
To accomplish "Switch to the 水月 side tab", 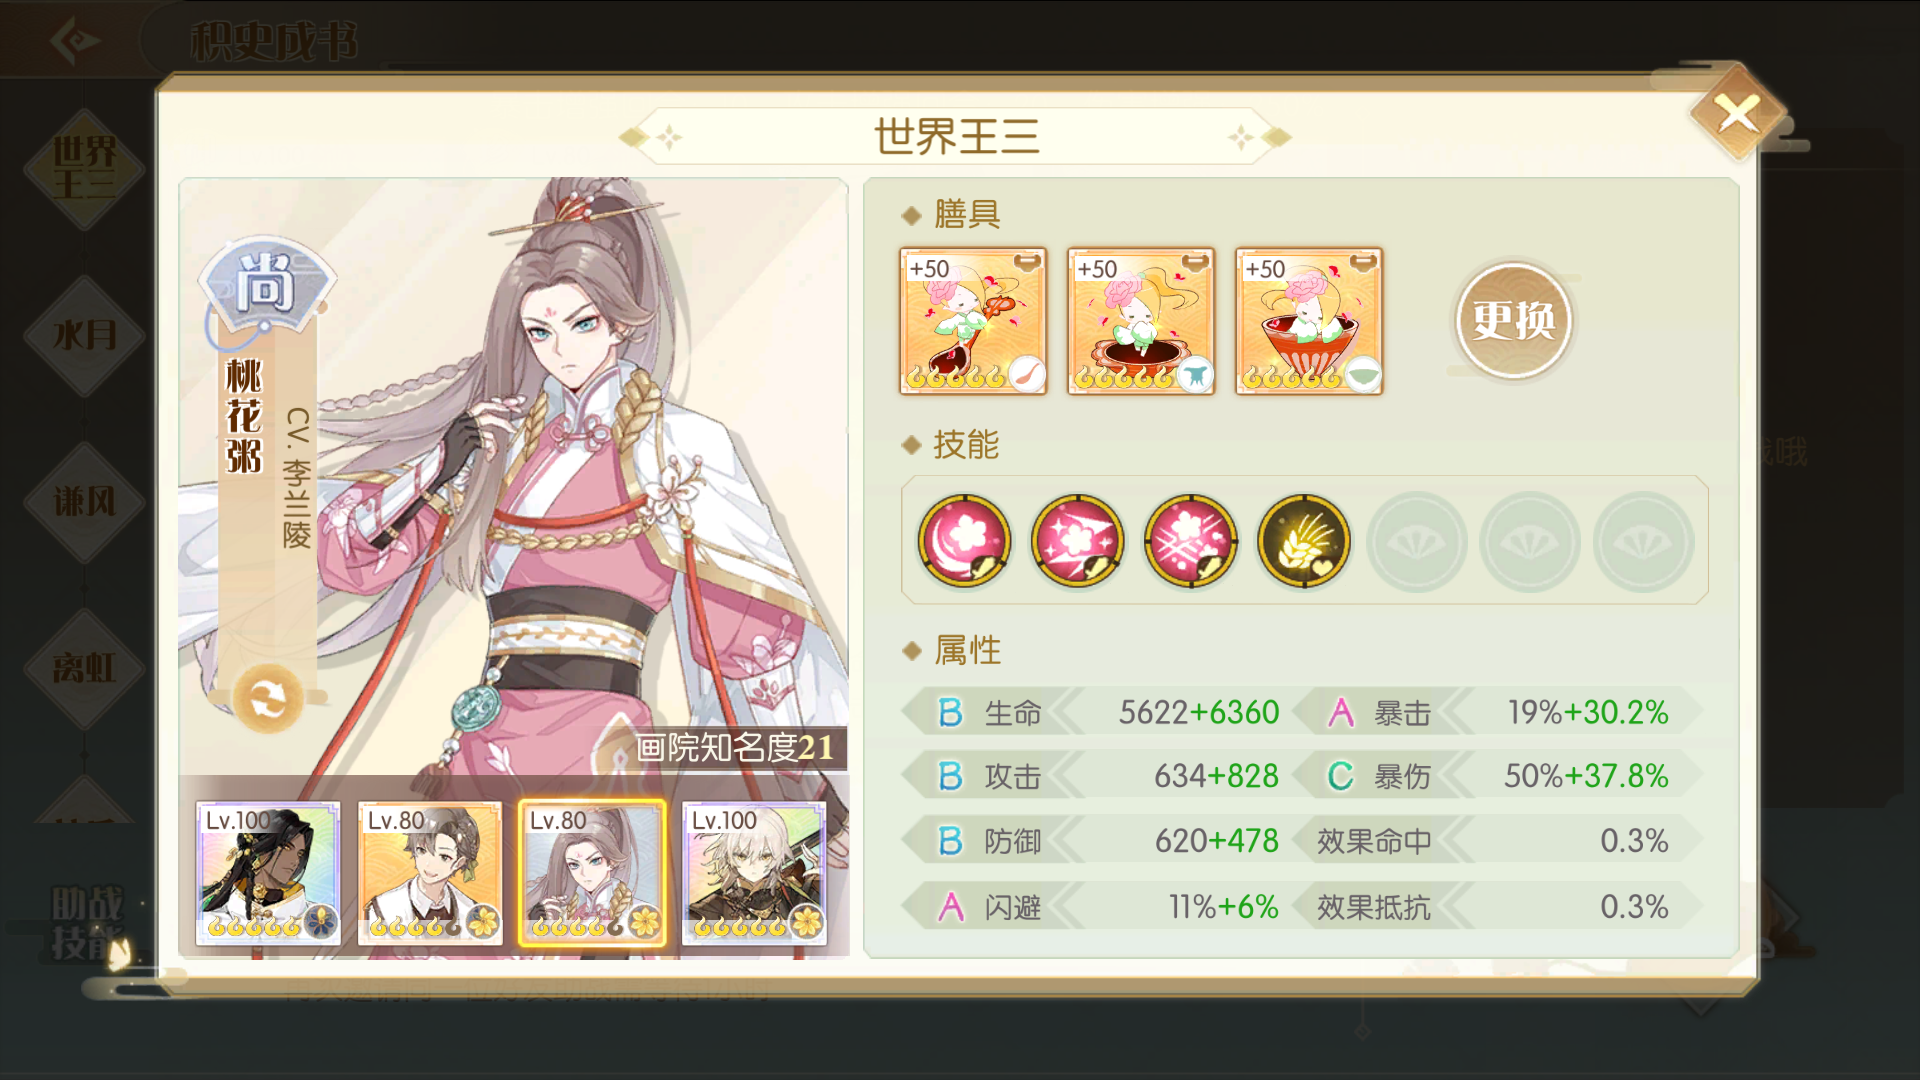I will click(x=85, y=335).
